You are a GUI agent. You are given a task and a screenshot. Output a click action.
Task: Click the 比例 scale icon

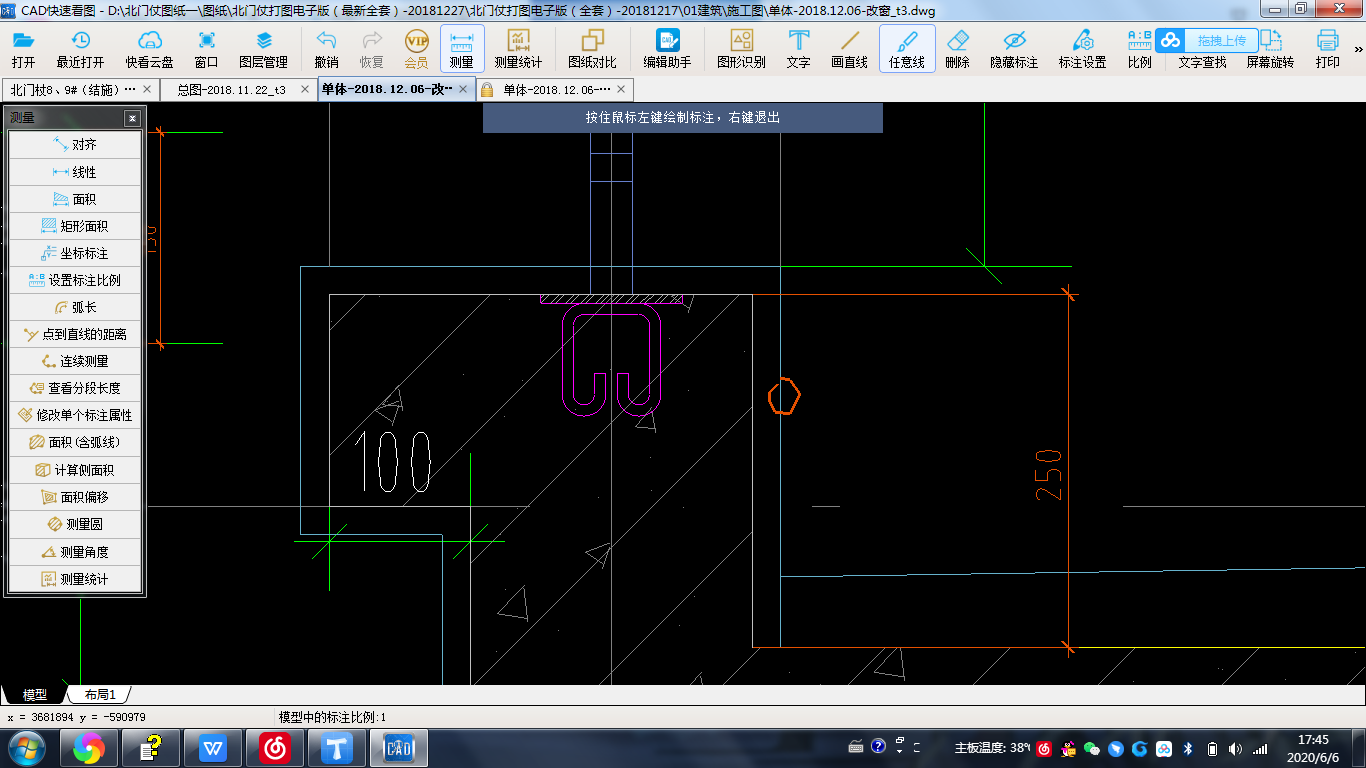pyautogui.click(x=1139, y=48)
